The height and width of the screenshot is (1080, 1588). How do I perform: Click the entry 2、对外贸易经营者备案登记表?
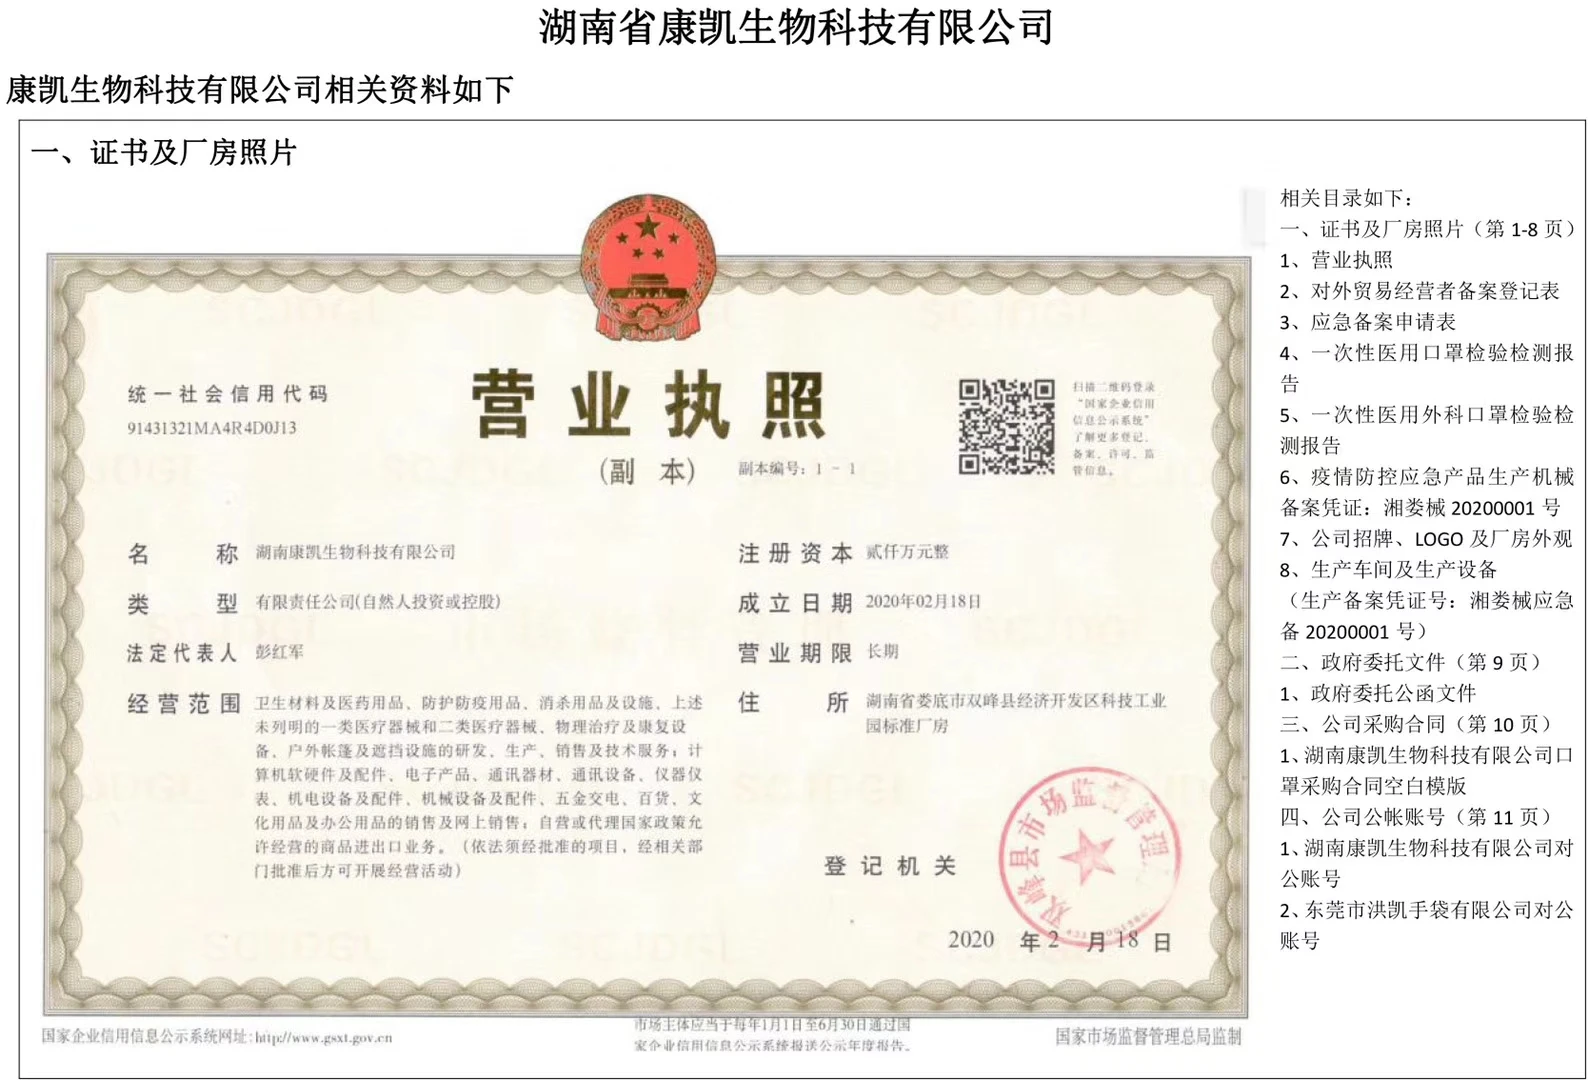(1420, 291)
